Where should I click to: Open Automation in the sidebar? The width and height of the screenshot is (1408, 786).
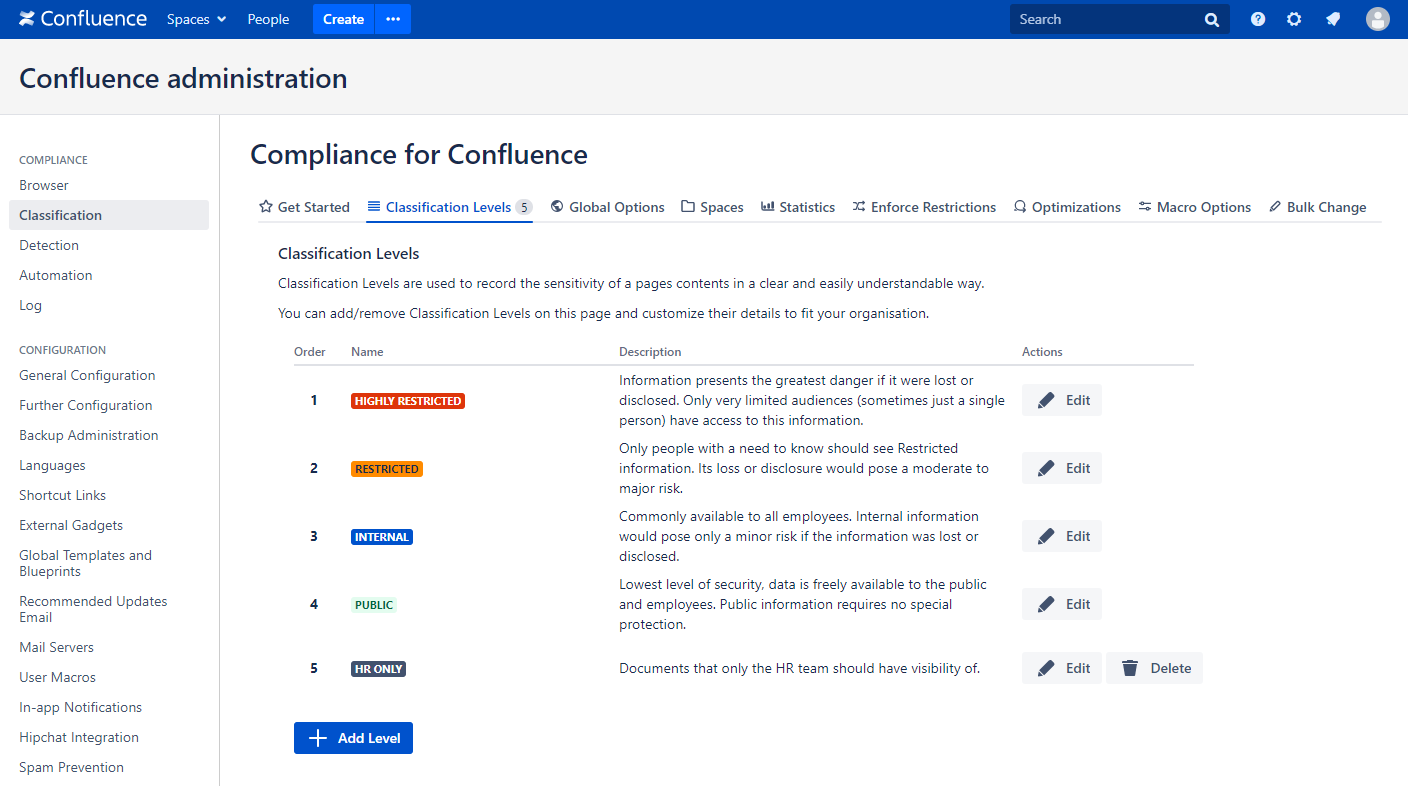(x=56, y=275)
